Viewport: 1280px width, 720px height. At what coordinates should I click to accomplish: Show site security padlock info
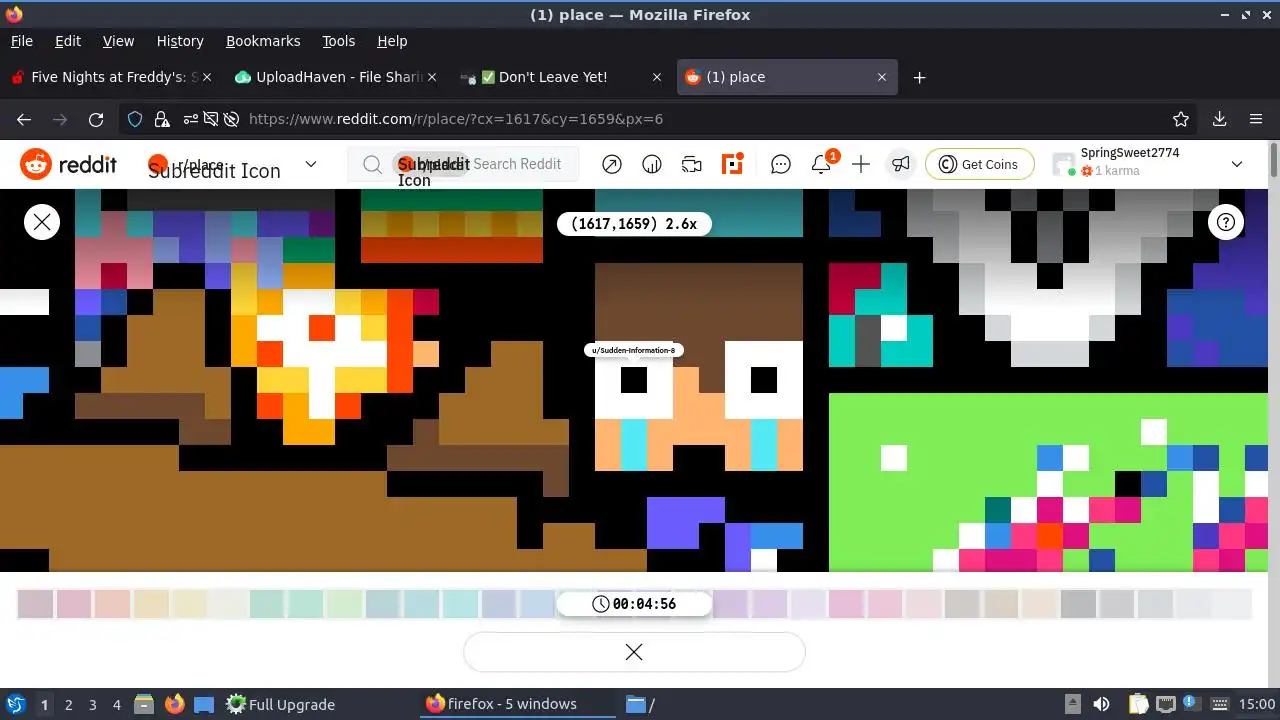(162, 119)
